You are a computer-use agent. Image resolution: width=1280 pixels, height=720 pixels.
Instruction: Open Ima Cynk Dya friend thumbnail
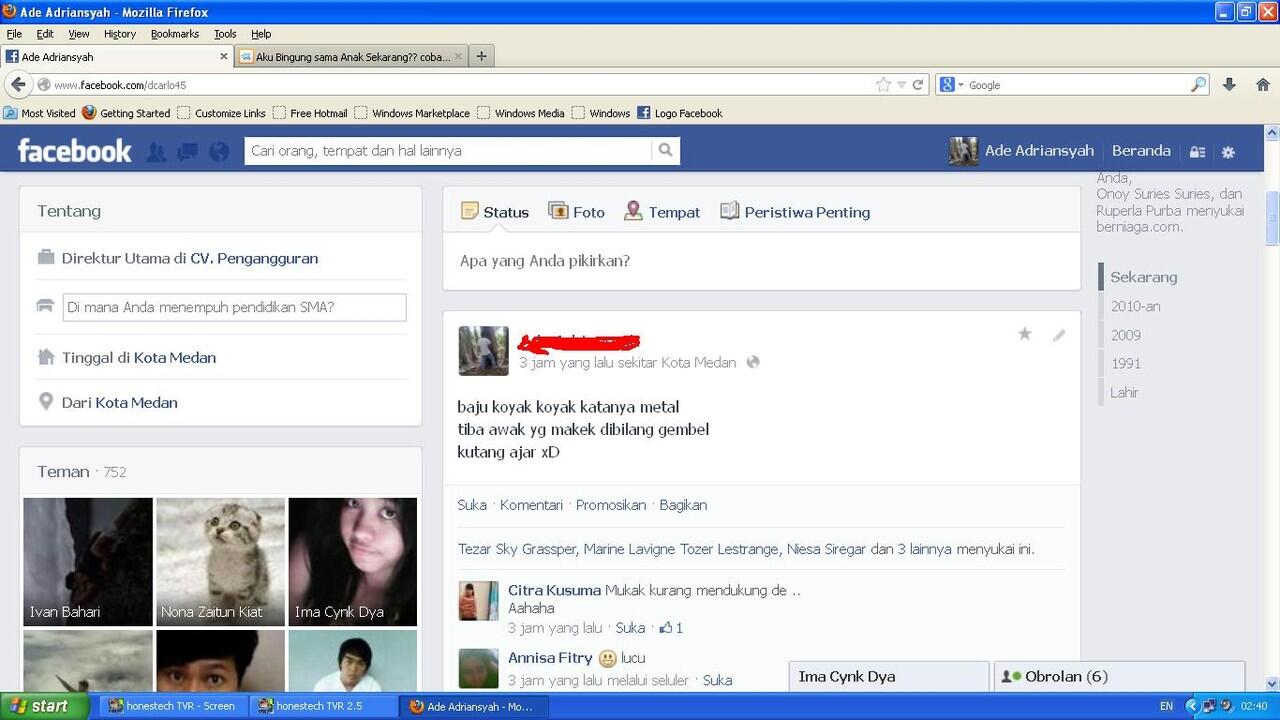353,562
